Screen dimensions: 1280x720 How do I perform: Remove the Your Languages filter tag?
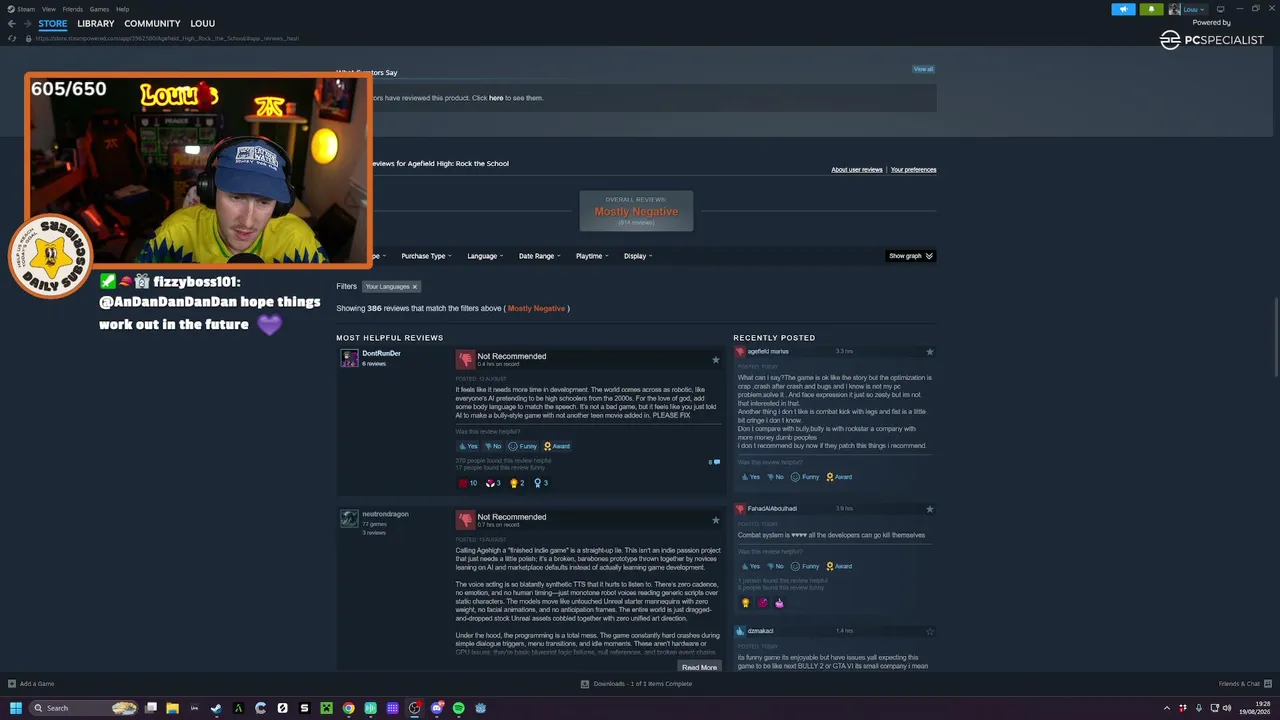414,287
